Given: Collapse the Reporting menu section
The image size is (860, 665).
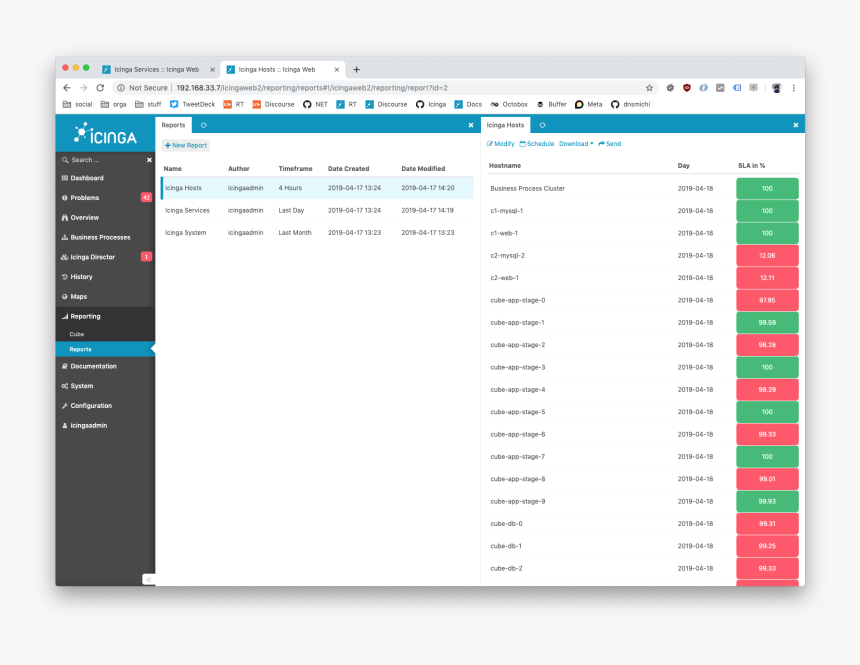Looking at the screenshot, I should (x=86, y=316).
